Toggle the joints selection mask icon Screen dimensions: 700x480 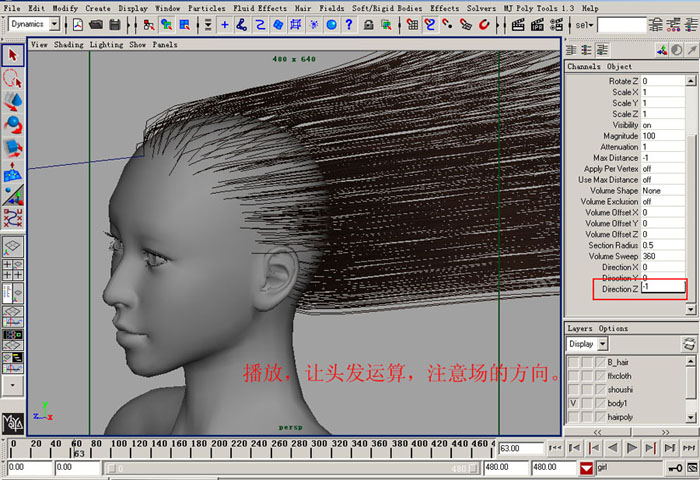242,25
